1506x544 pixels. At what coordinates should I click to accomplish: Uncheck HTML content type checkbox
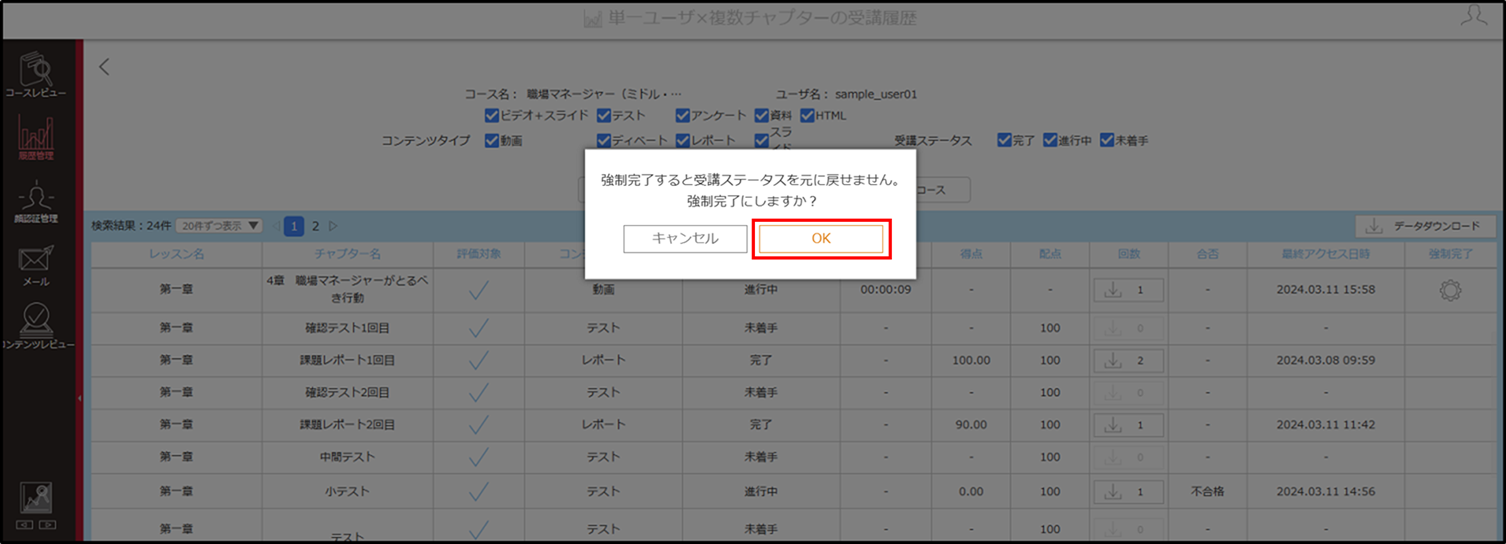[x=807, y=116]
